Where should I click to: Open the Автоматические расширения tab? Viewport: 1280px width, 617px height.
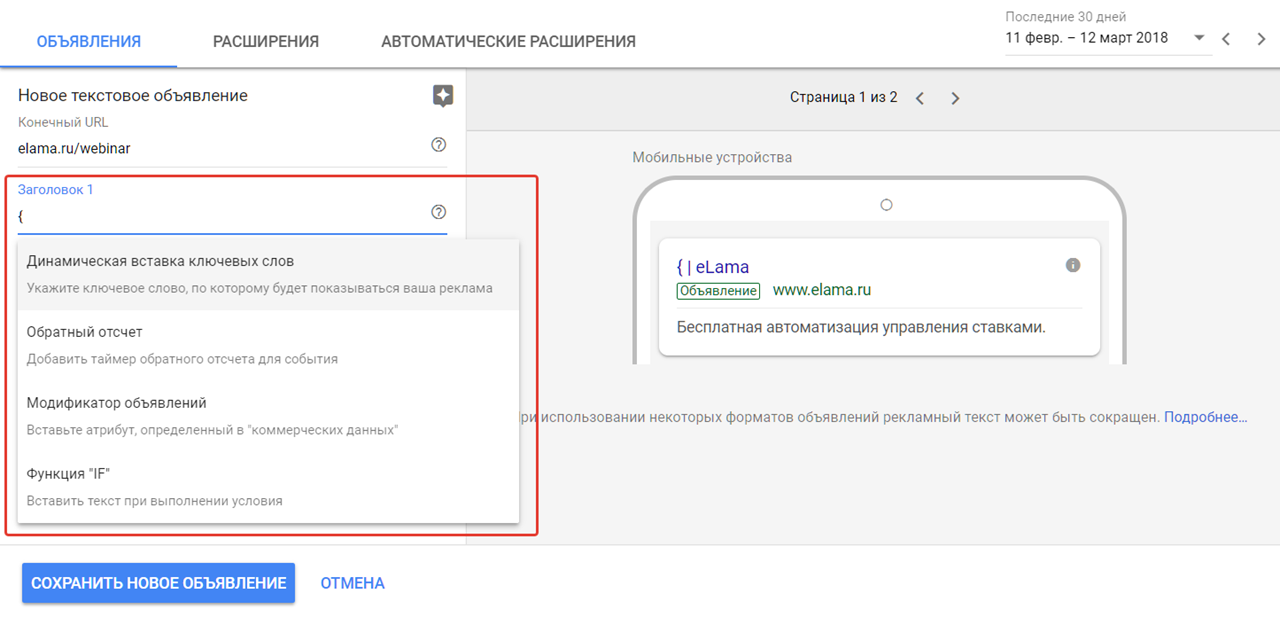508,41
